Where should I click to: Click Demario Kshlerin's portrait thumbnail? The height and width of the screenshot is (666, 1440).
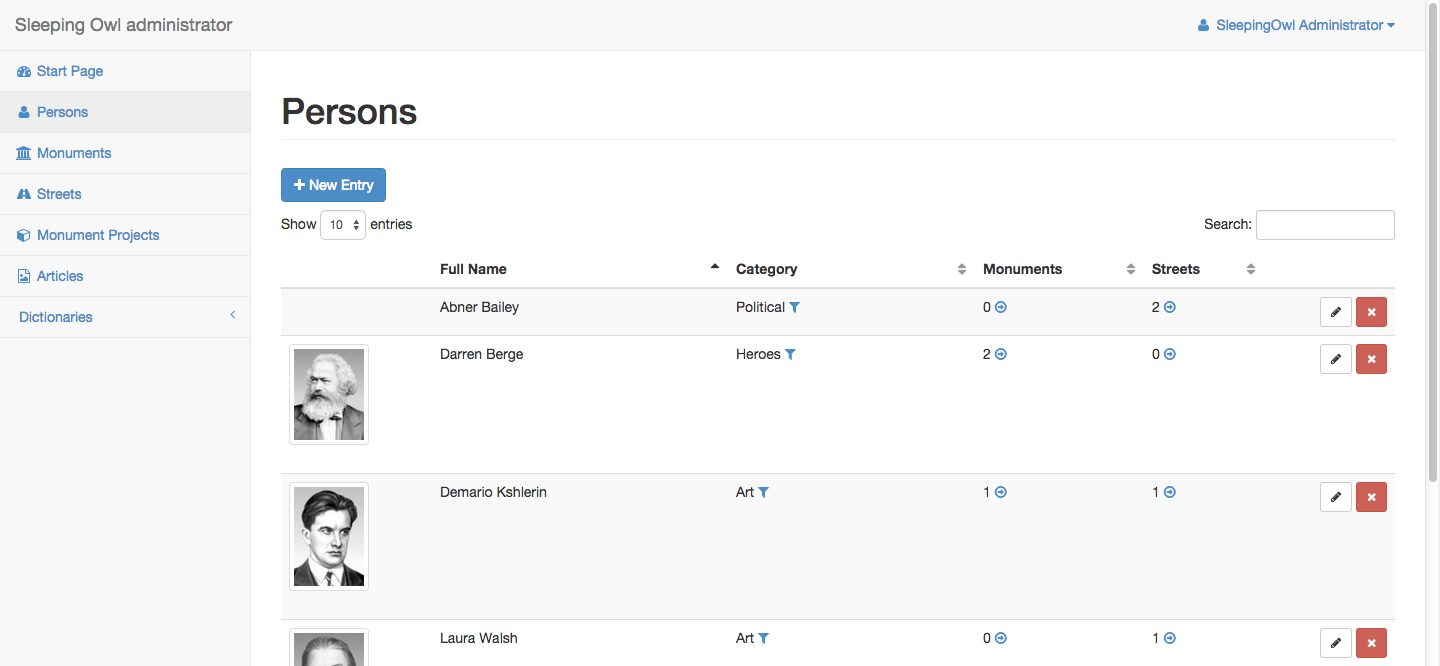(329, 537)
